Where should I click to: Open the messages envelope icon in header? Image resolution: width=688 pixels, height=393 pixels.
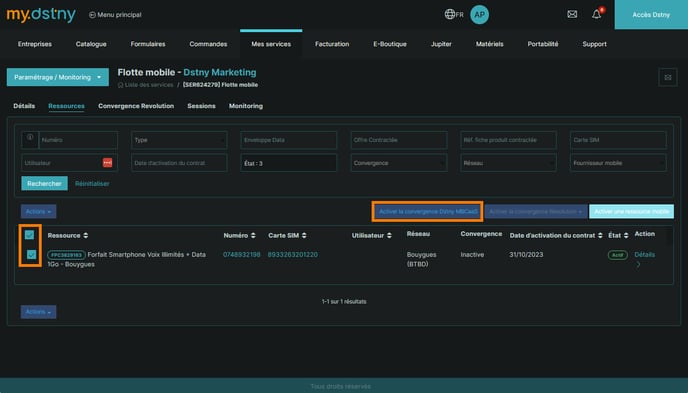(x=572, y=14)
